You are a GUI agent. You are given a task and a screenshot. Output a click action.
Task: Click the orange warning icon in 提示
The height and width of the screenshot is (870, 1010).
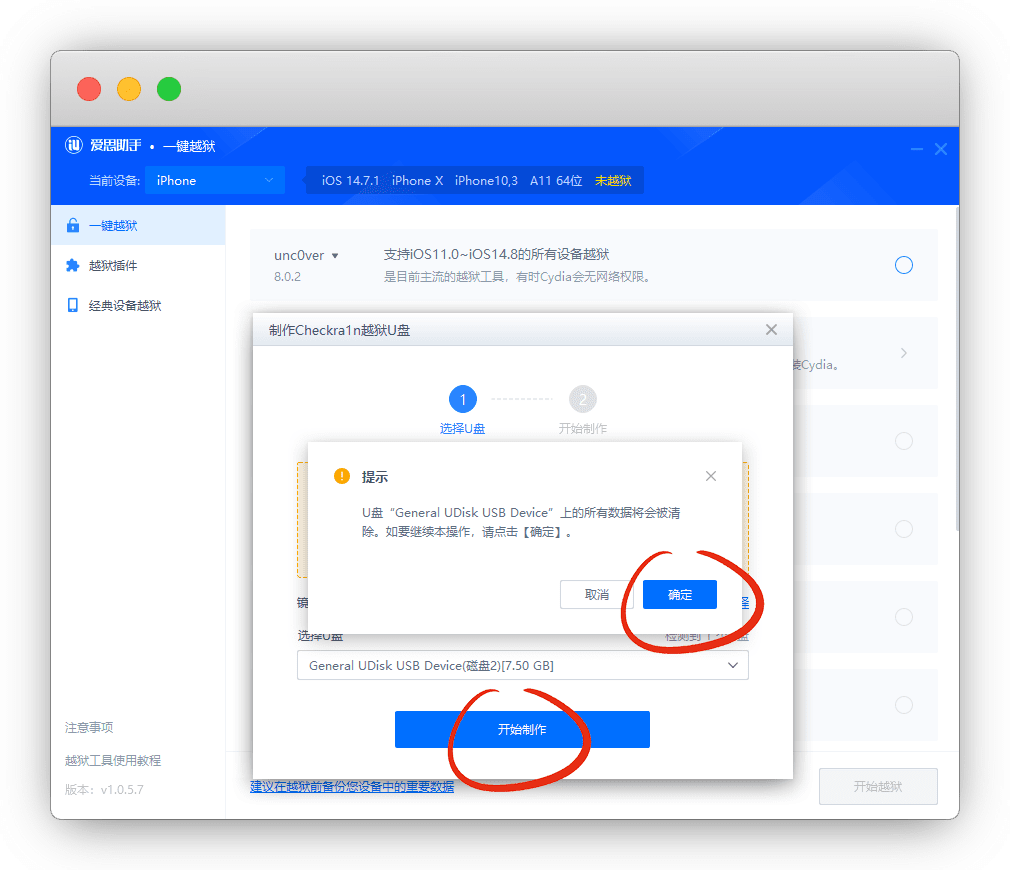coord(342,476)
